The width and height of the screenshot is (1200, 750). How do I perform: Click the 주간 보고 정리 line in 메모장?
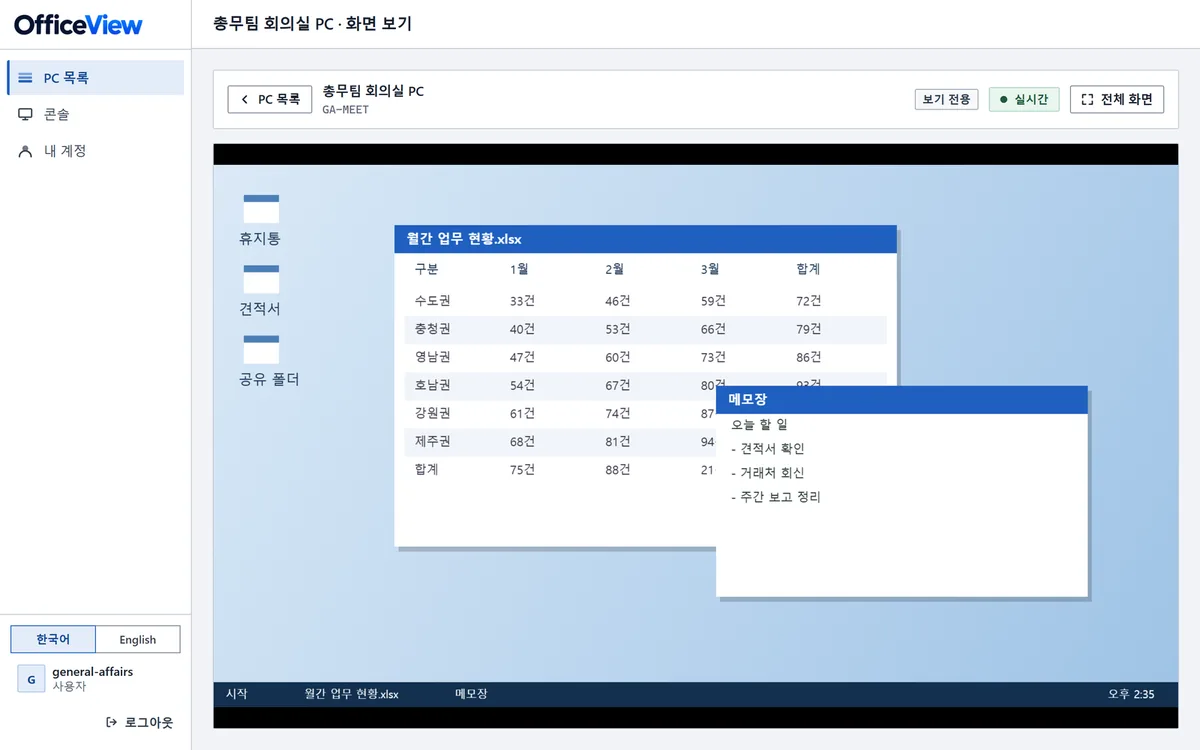(x=776, y=497)
